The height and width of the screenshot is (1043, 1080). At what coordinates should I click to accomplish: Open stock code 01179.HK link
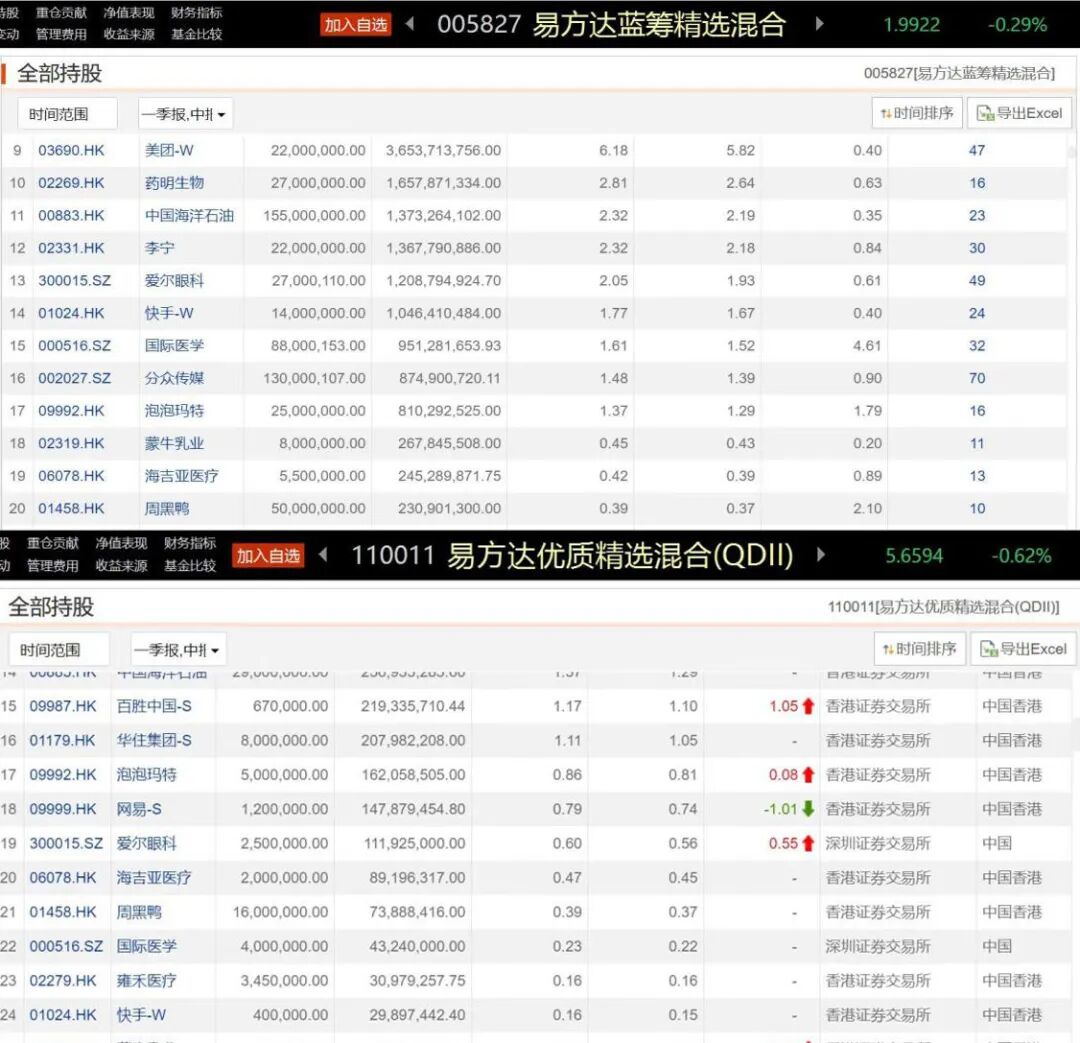(63, 741)
